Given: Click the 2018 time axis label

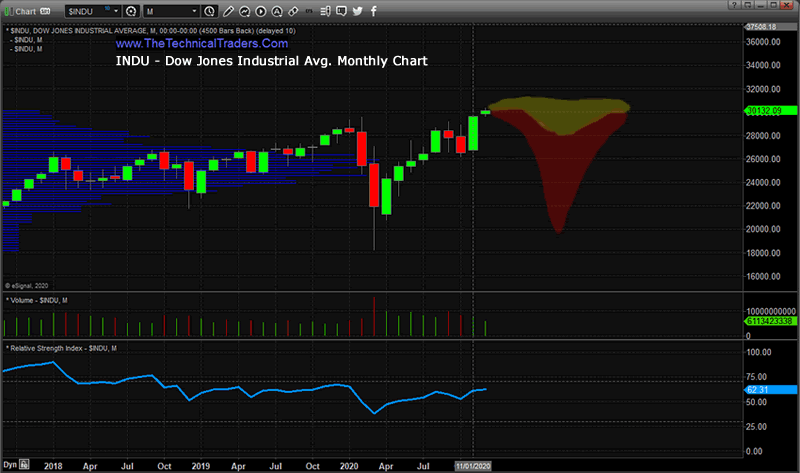Looking at the screenshot, I should click(53, 466).
